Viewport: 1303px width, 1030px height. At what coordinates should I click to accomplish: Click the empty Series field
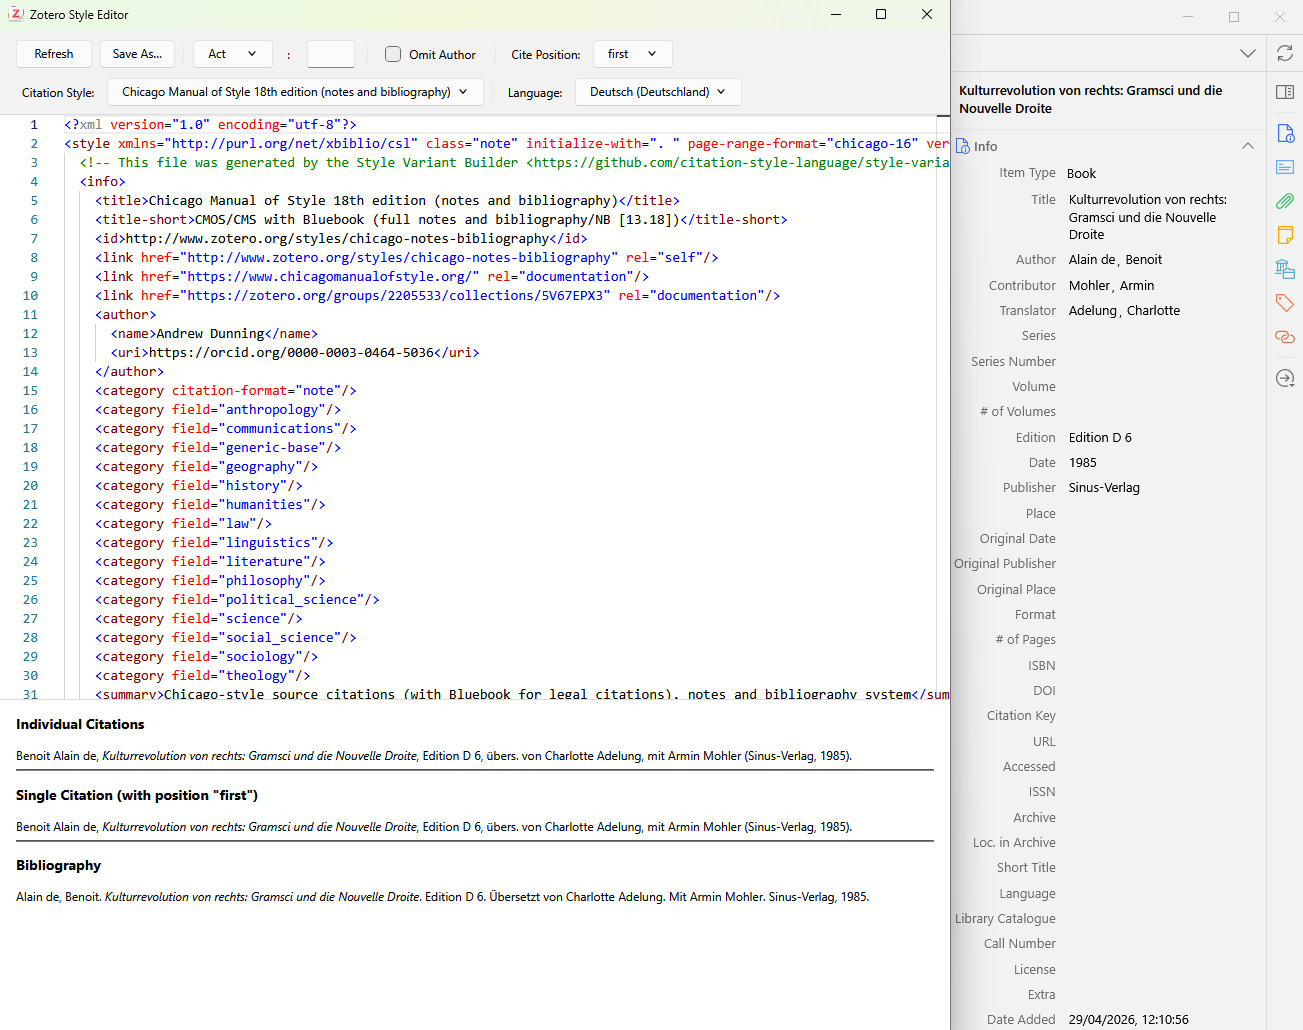1160,336
